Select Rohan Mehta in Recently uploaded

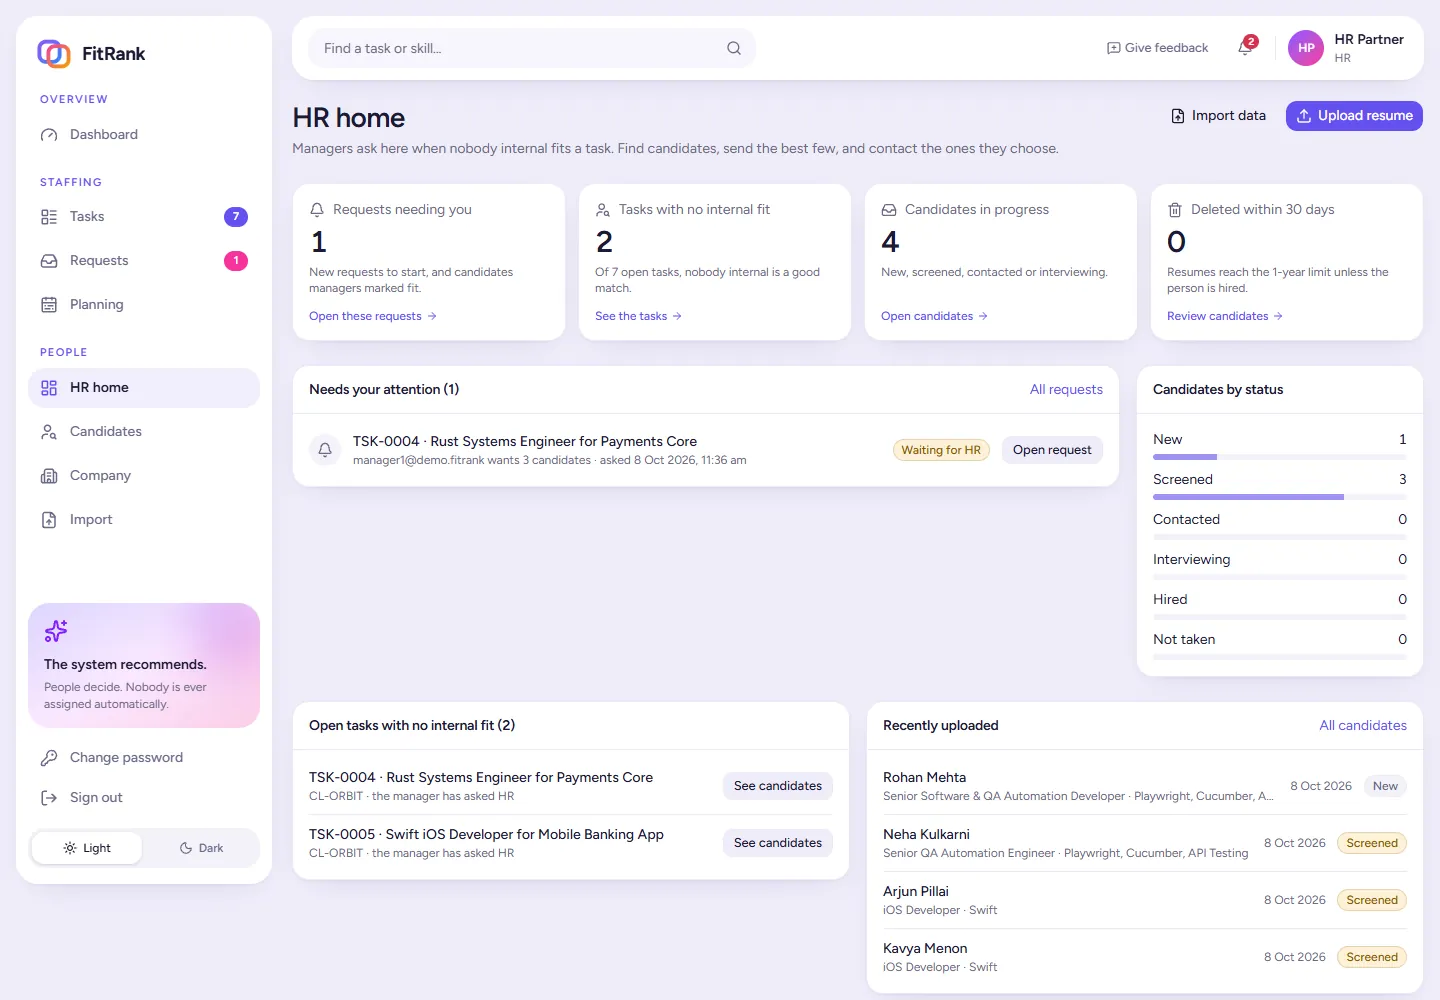1145,786
